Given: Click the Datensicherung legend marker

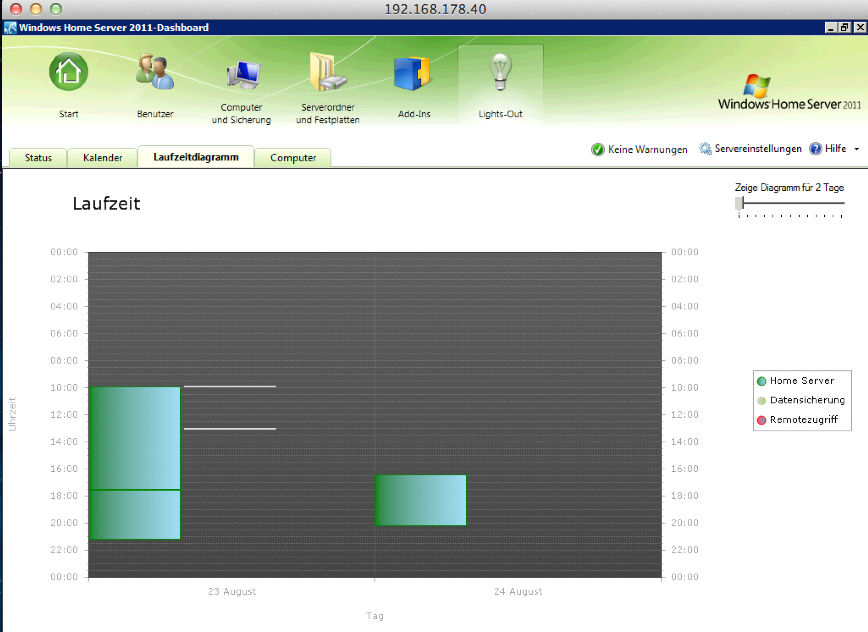Looking at the screenshot, I should tap(761, 401).
